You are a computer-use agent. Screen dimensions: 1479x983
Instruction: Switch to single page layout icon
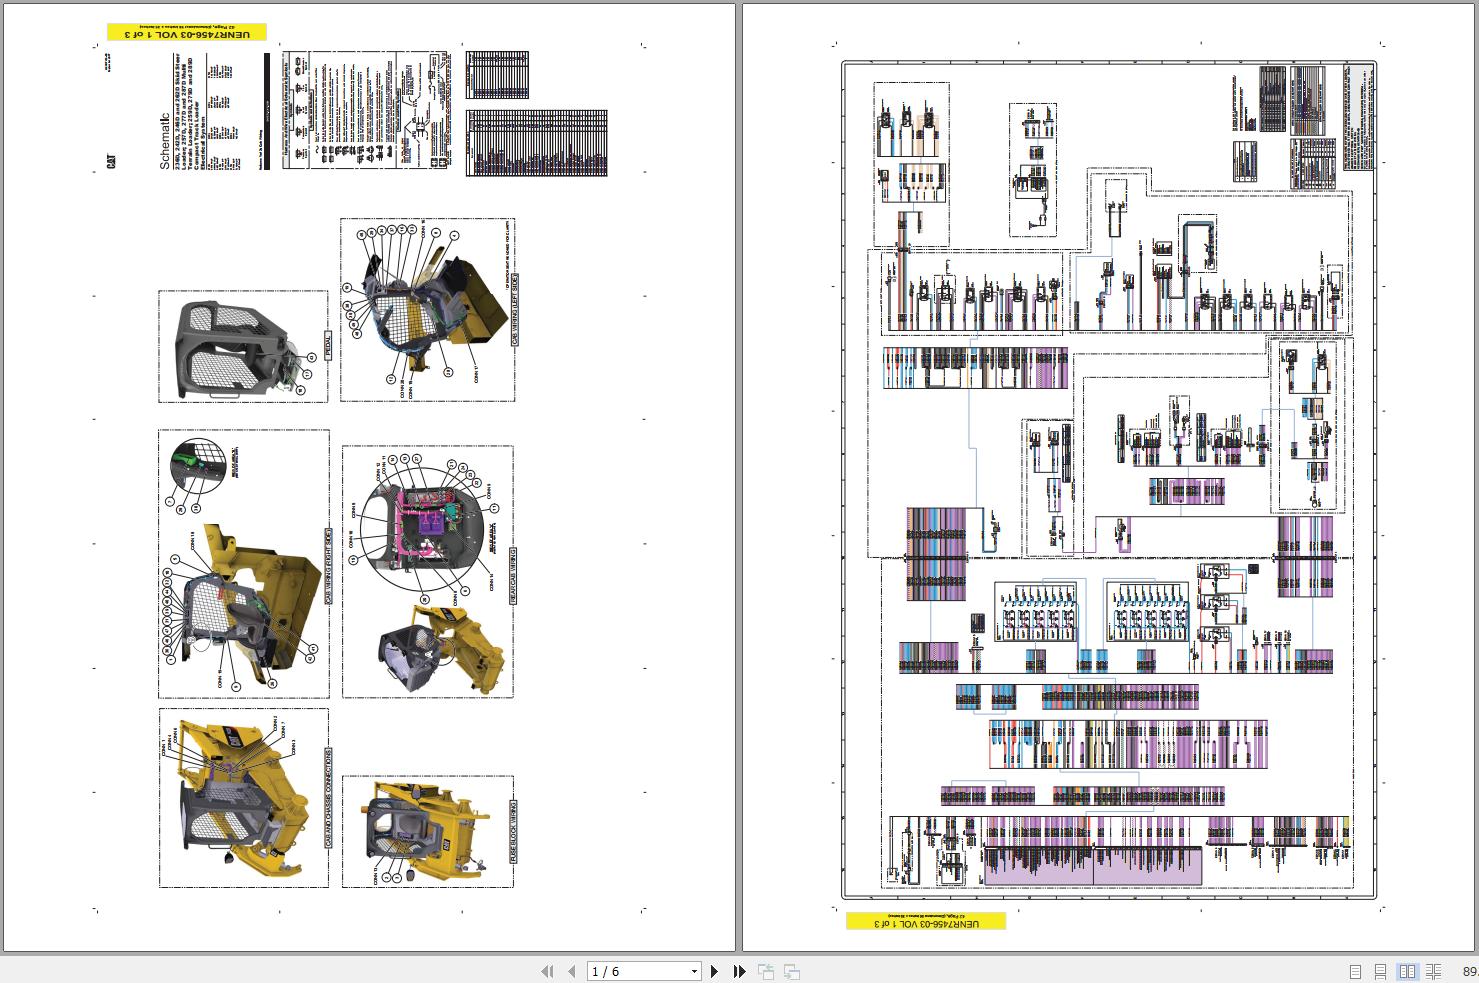1356,971
